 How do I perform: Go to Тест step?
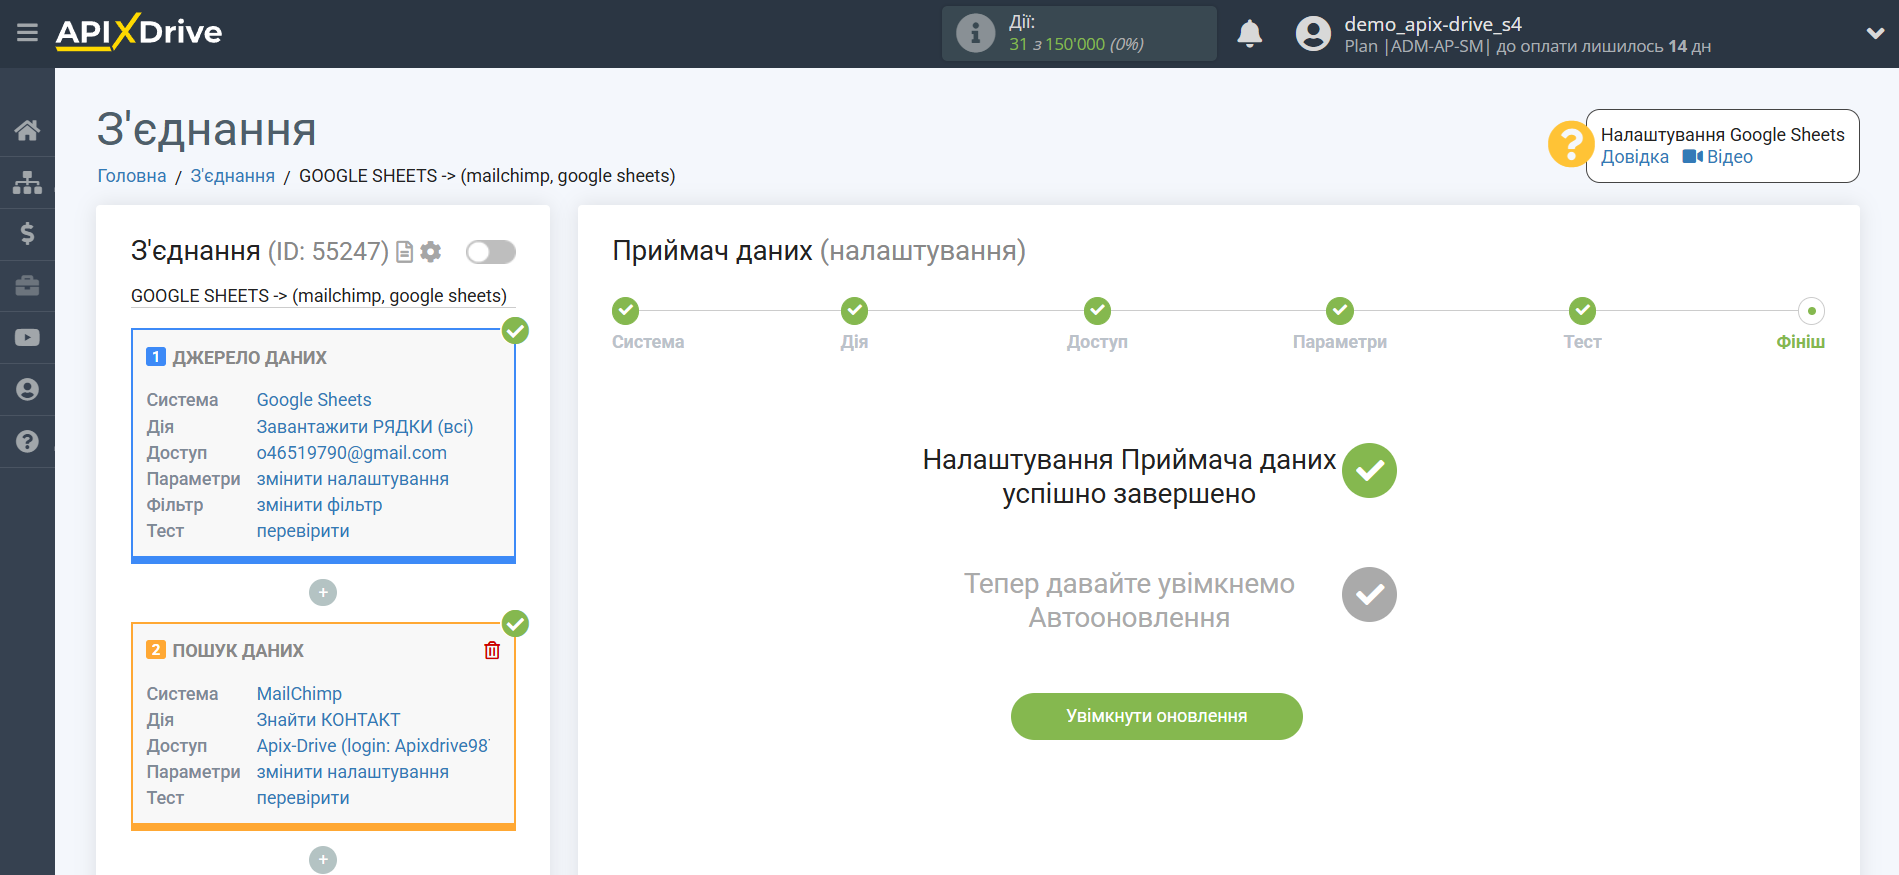pos(1583,311)
